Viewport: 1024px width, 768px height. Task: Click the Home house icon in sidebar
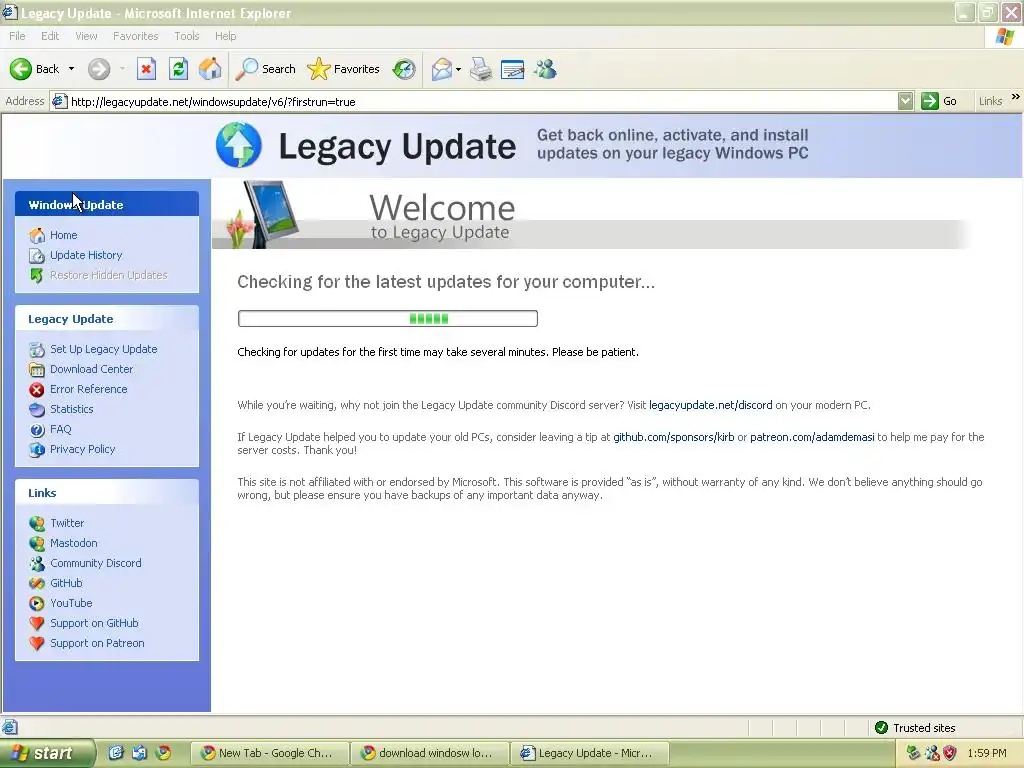(37, 235)
